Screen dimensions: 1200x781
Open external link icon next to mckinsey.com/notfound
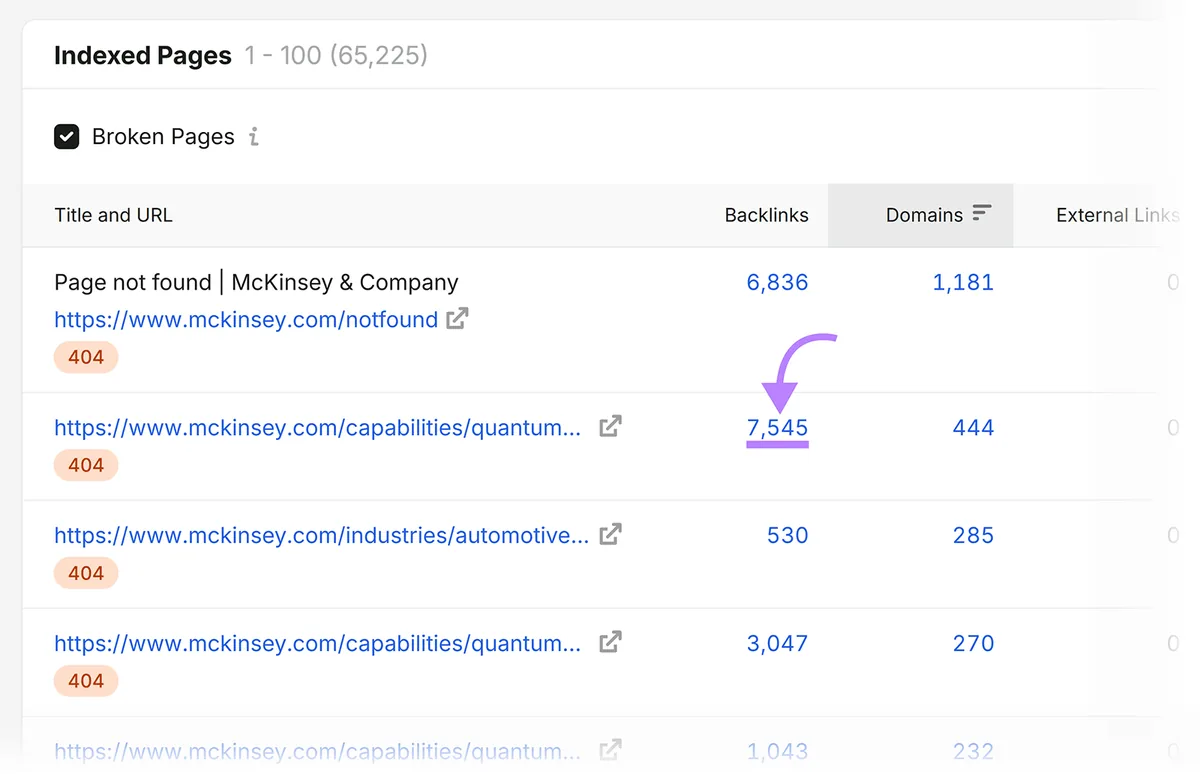[x=457, y=319]
